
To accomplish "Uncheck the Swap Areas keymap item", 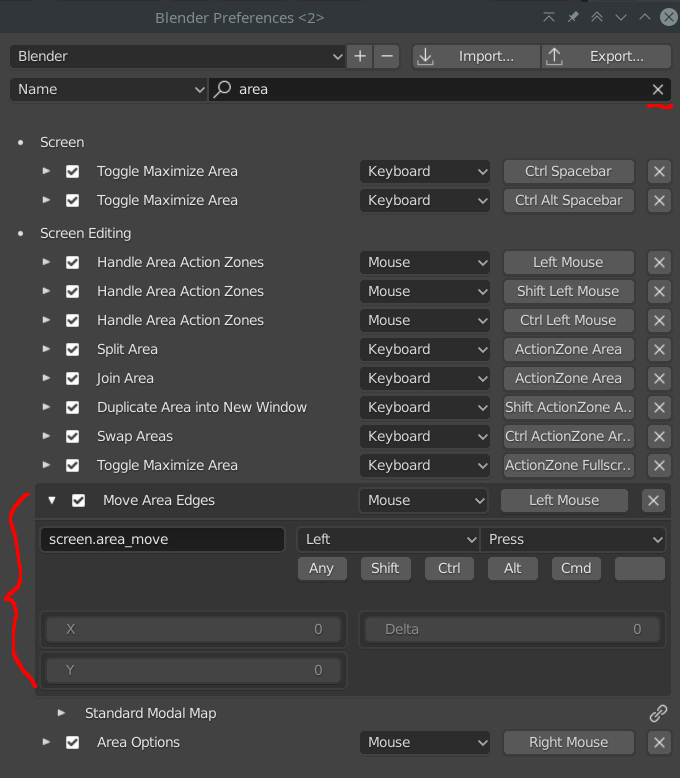I will pos(72,437).
